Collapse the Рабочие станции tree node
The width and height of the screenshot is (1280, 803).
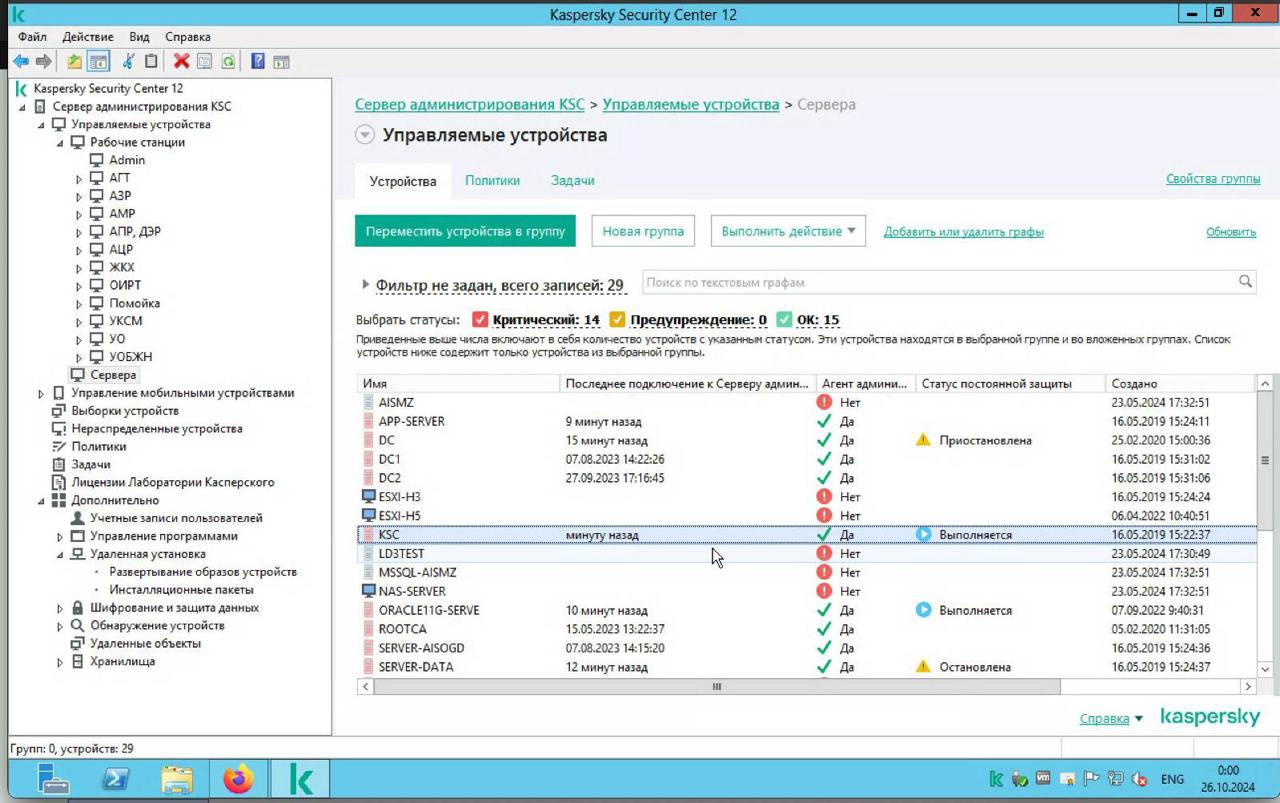[60, 142]
